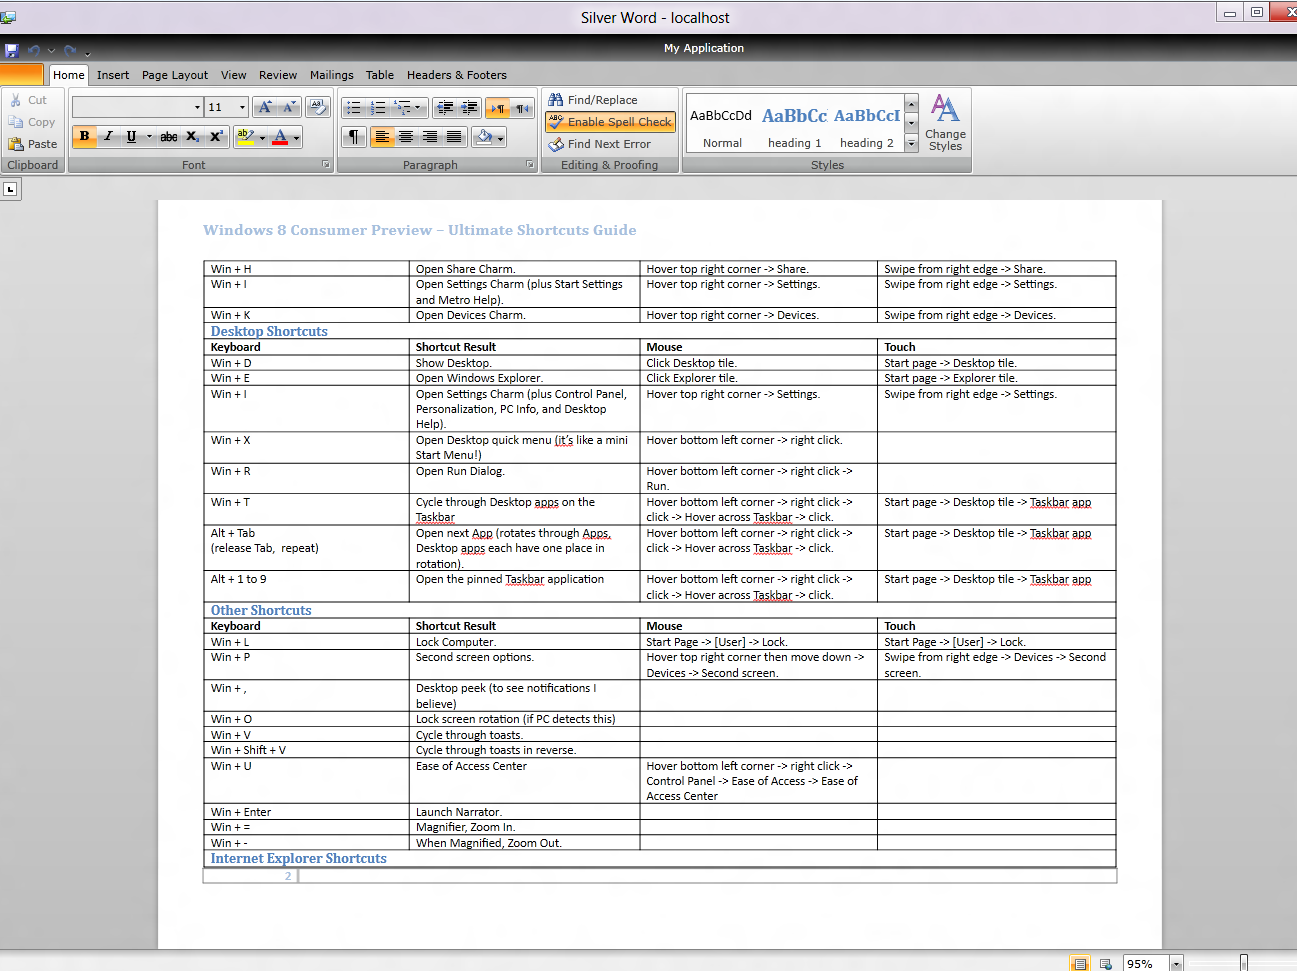Open underline style dropdown arrow
1297x971 pixels.
(149, 137)
